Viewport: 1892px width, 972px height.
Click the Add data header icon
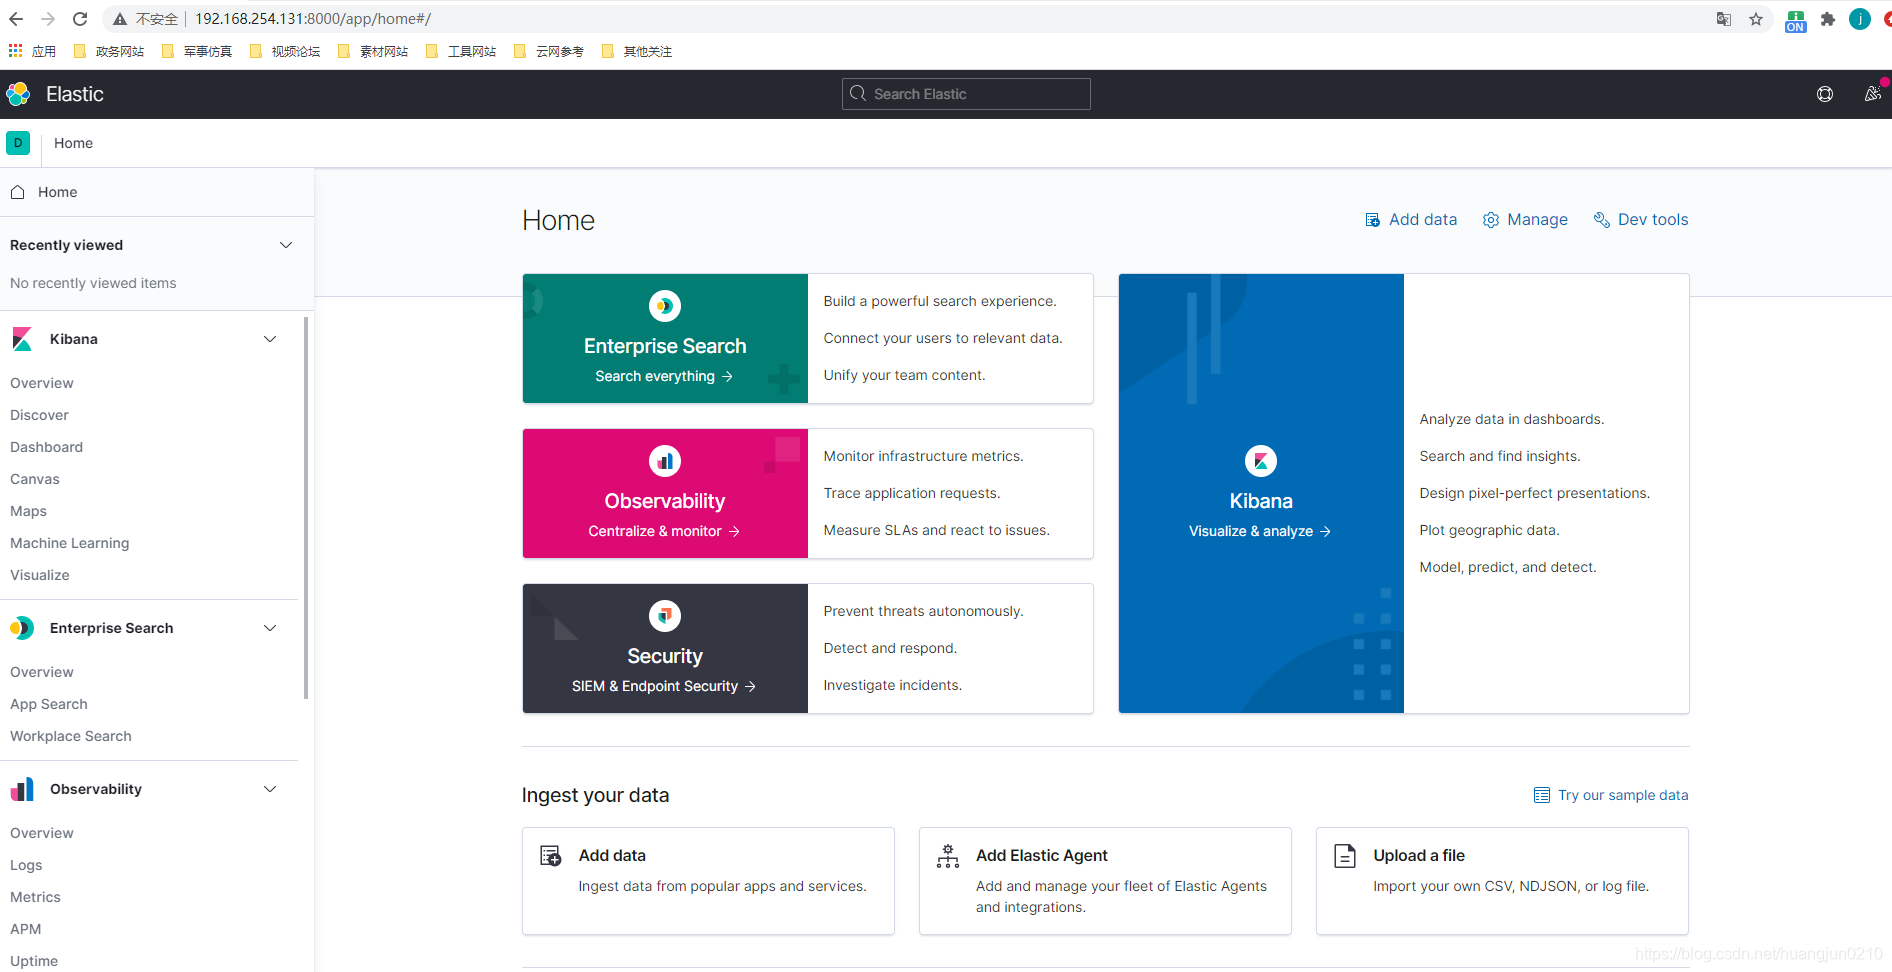coord(1373,220)
